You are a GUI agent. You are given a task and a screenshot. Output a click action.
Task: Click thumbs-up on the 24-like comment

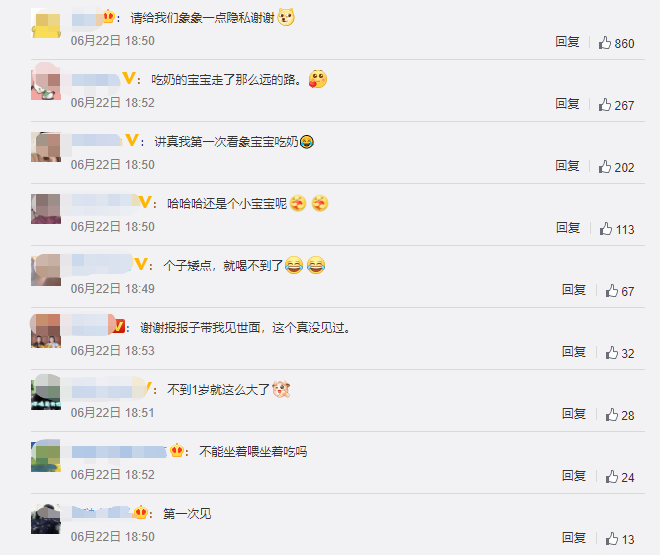coord(612,476)
